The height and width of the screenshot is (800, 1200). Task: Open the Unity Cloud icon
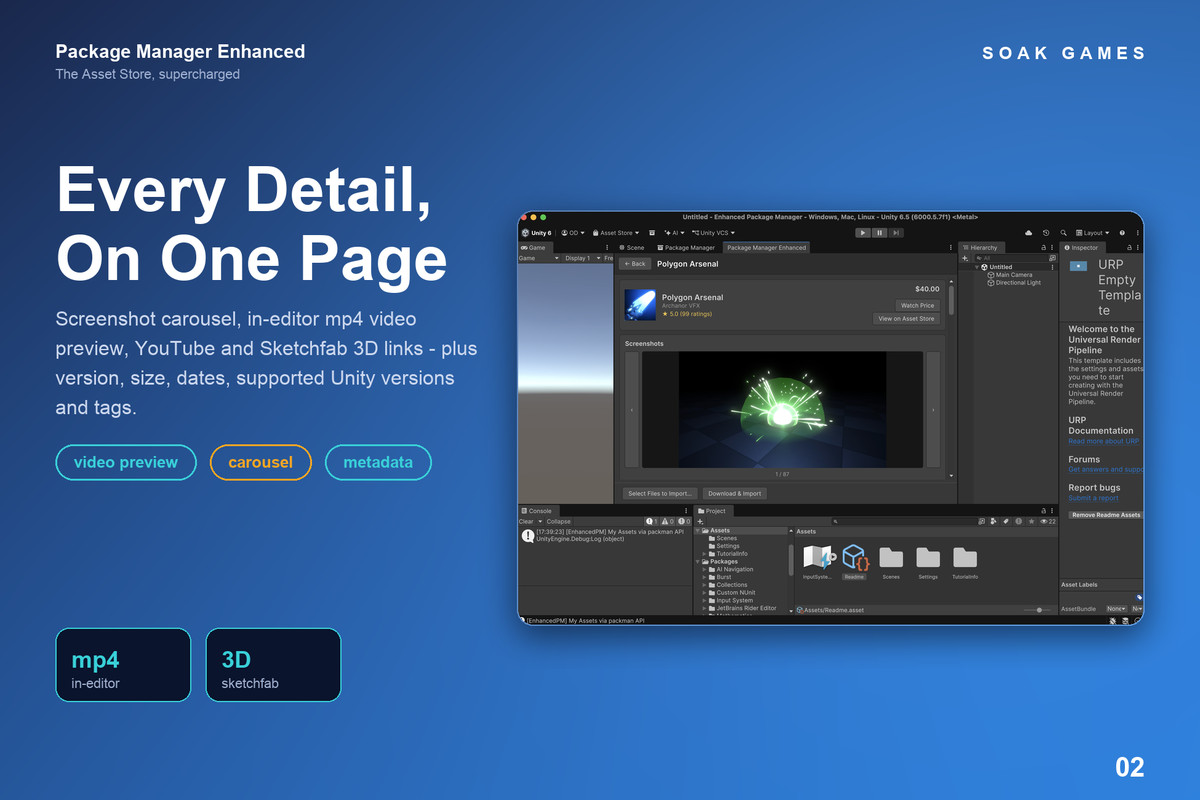pyautogui.click(x=1028, y=233)
